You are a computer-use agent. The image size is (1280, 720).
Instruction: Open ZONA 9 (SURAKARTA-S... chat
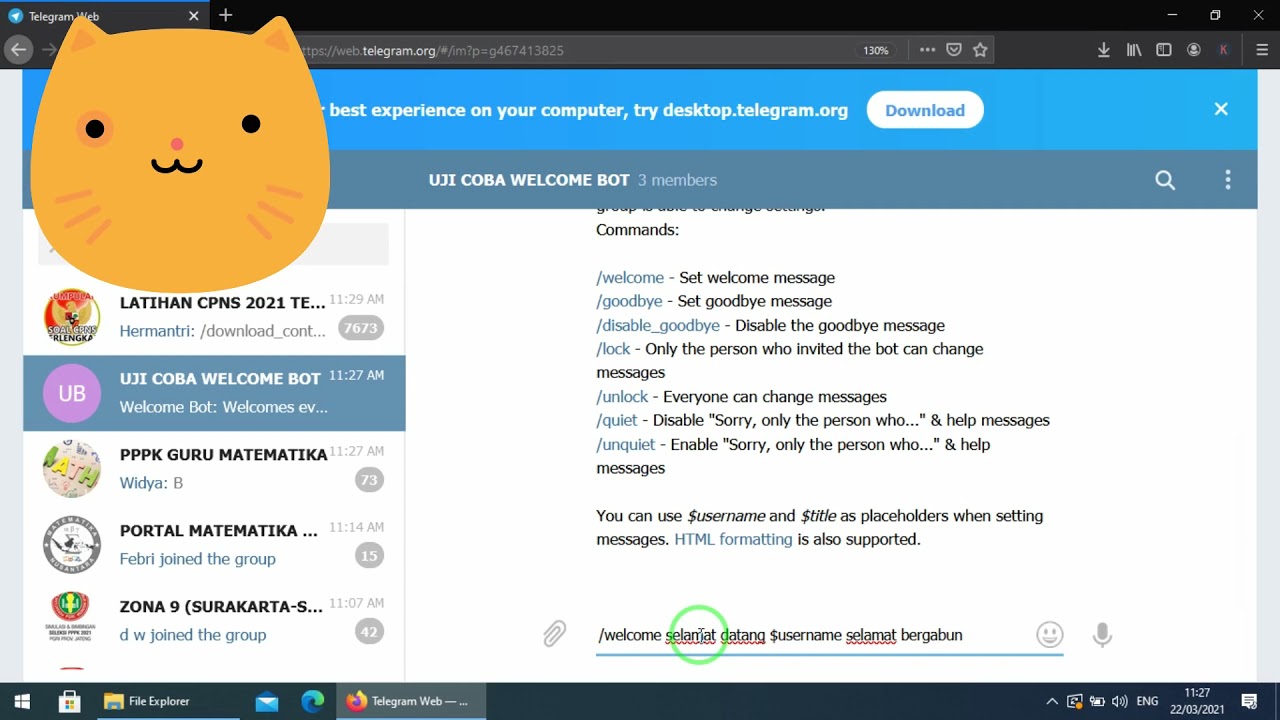tap(214, 621)
